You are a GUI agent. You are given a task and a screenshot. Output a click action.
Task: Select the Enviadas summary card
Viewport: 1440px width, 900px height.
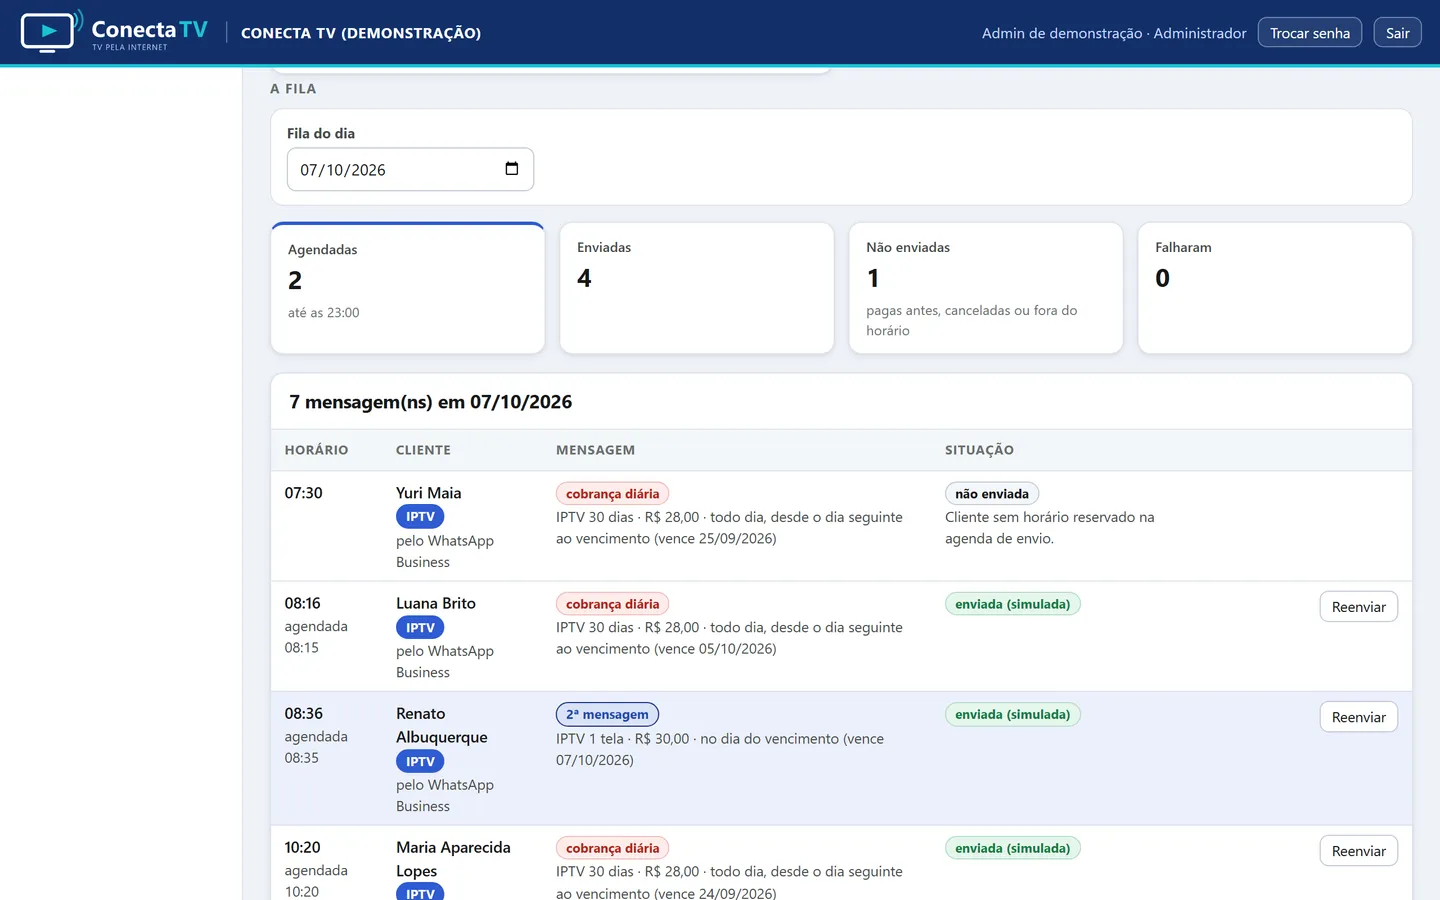(x=697, y=288)
